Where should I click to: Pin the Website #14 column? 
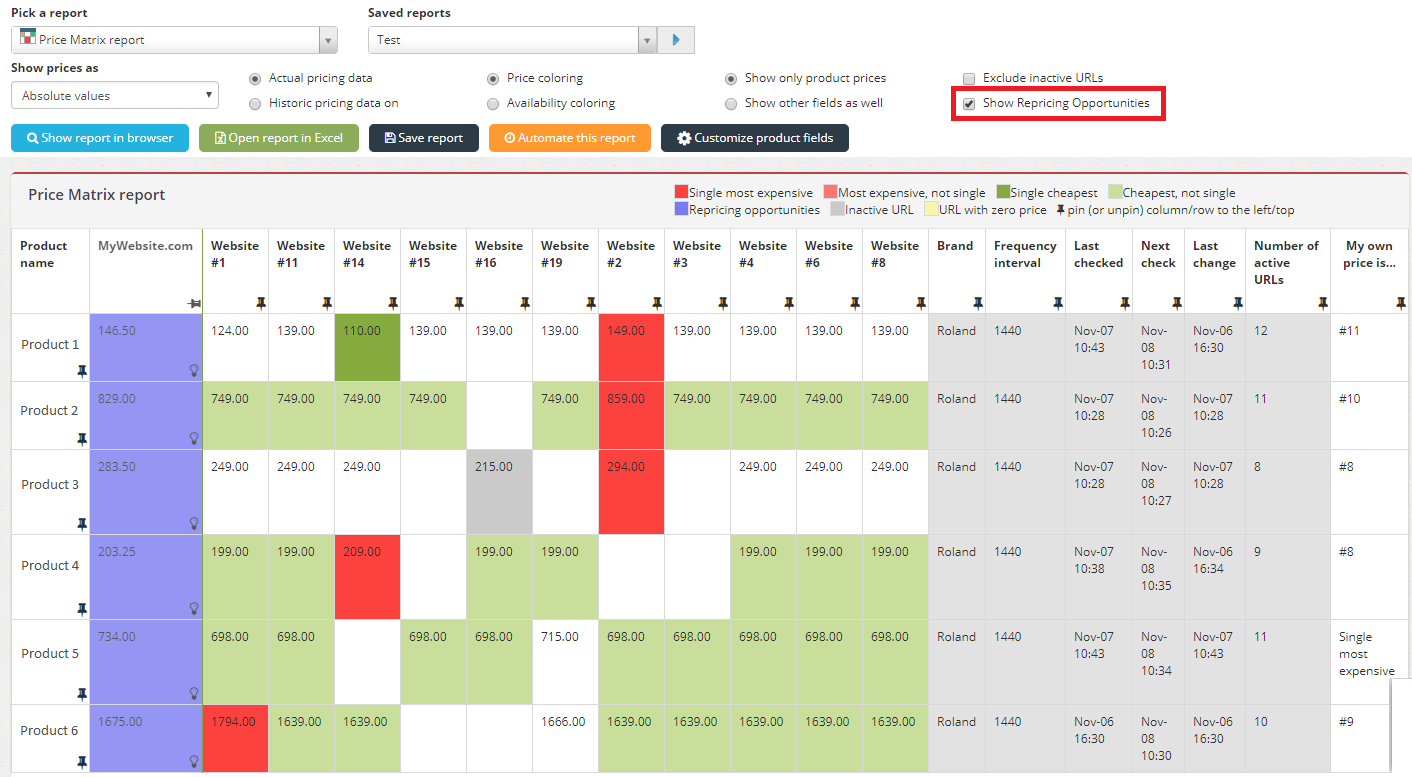tap(393, 302)
